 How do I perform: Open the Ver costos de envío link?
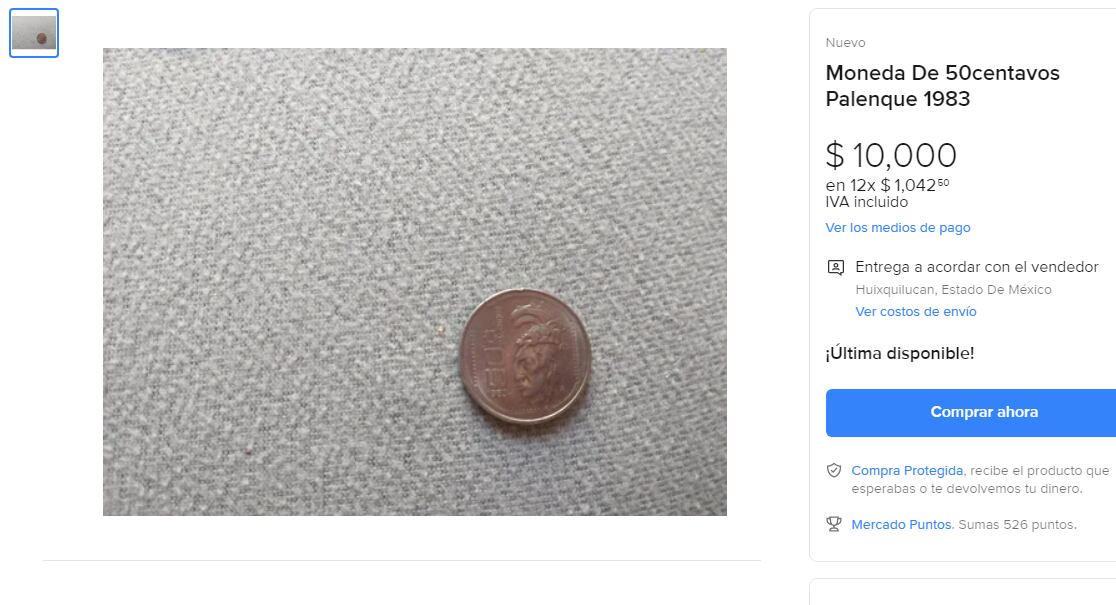pyautogui.click(x=915, y=312)
